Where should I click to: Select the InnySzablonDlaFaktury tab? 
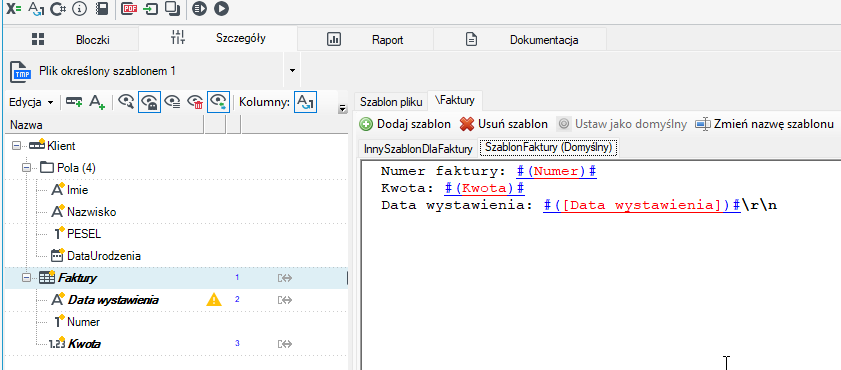(x=418, y=149)
